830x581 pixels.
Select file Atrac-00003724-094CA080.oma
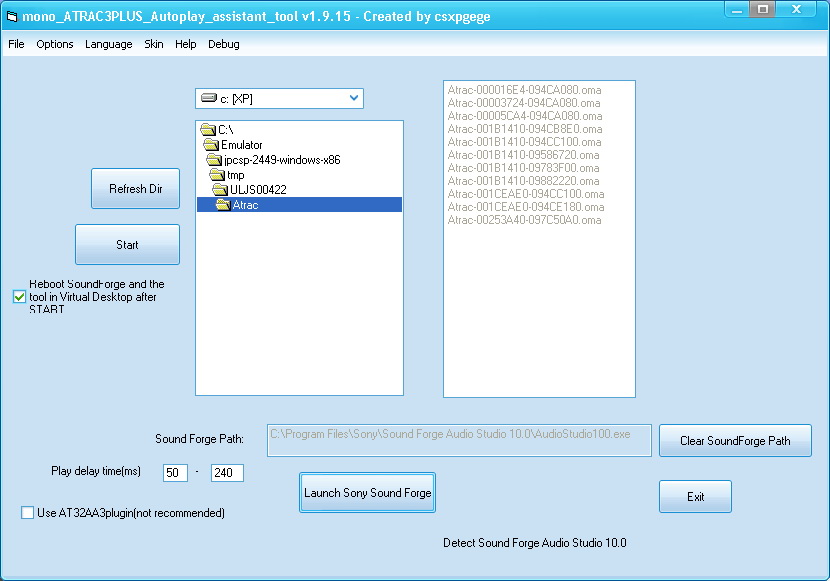(524, 103)
